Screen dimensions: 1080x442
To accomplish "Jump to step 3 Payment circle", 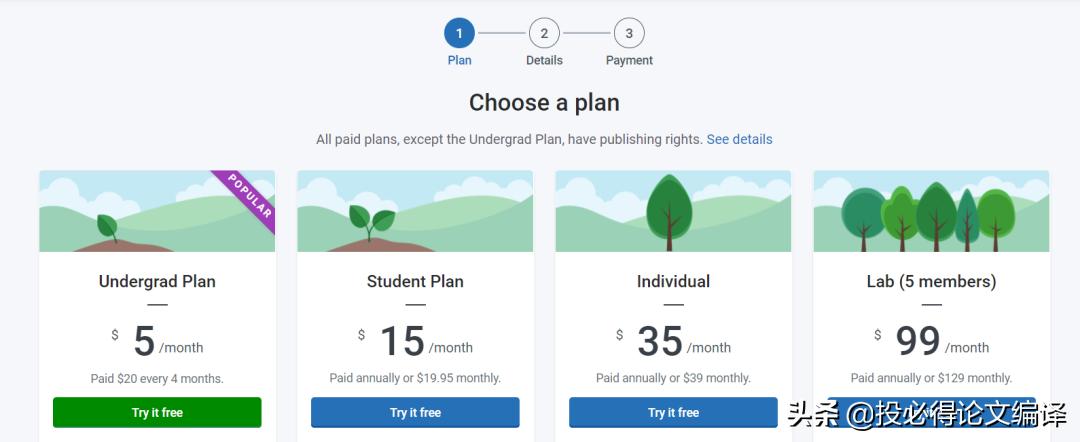I will (x=629, y=33).
